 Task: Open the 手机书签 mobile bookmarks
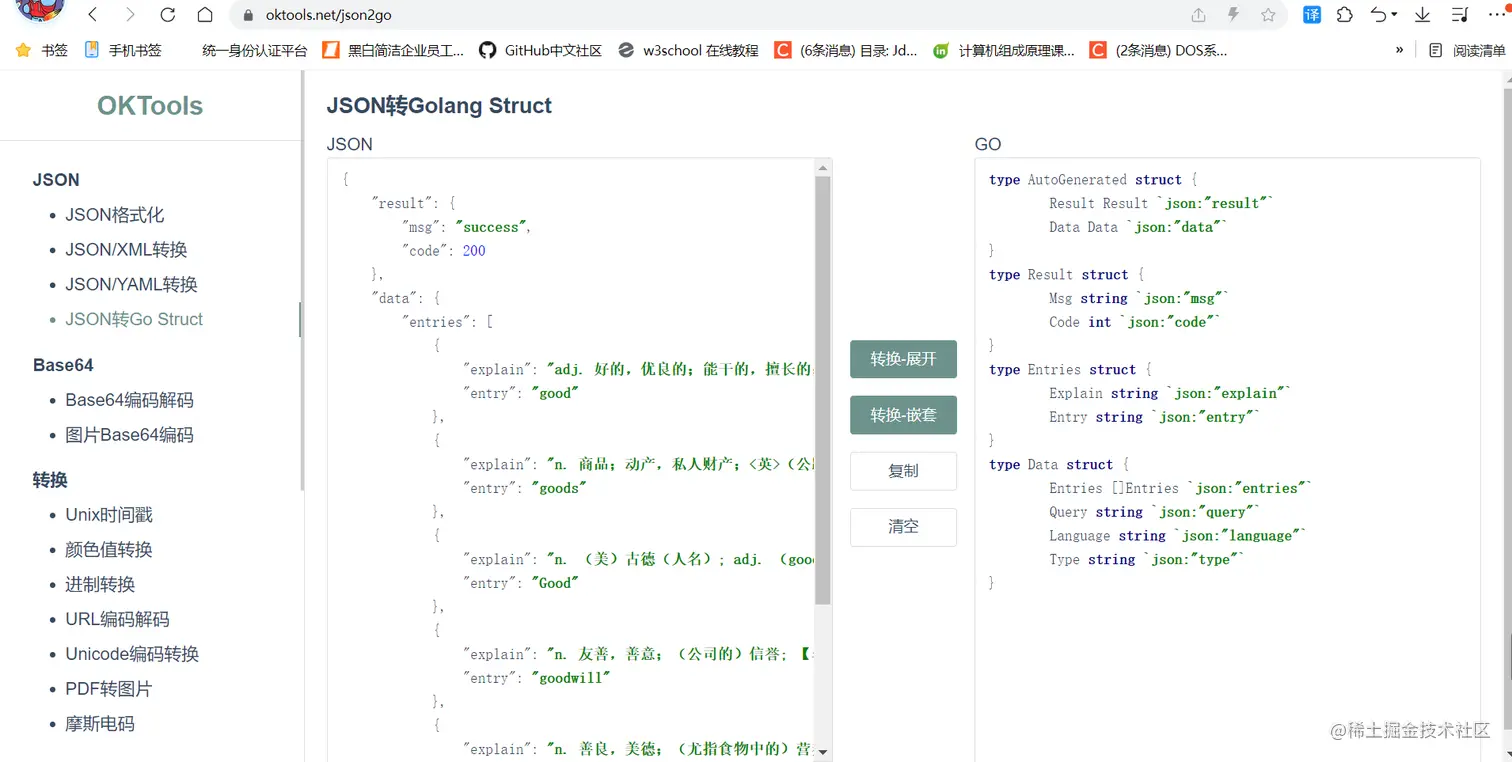pyautogui.click(x=123, y=50)
